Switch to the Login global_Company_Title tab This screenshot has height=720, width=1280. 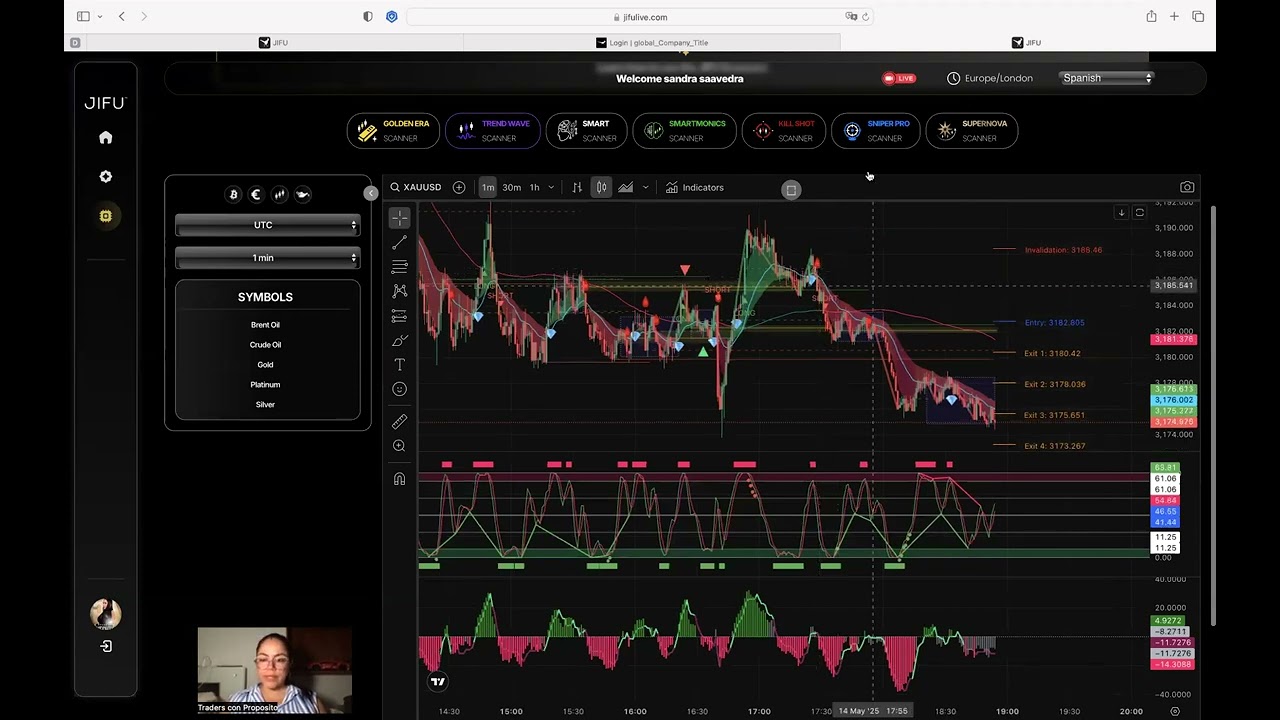point(652,43)
